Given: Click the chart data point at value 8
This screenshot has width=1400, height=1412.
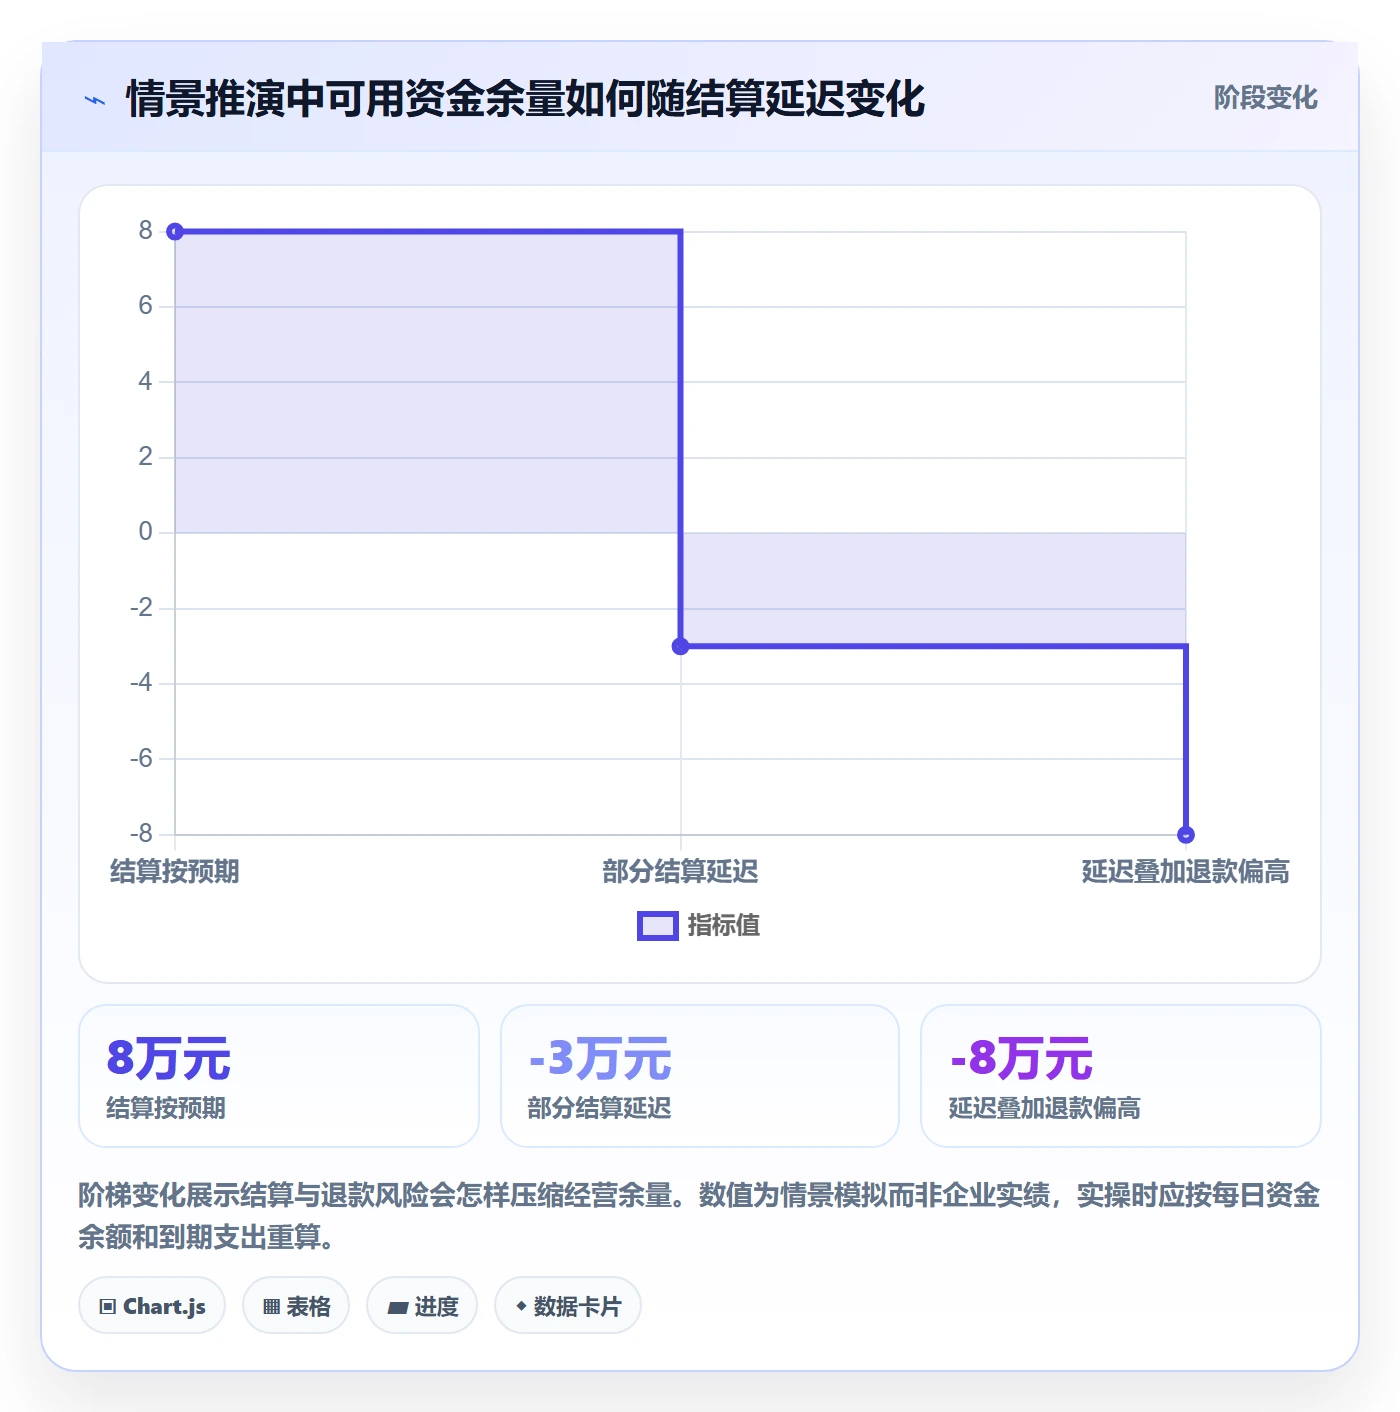Looking at the screenshot, I should (x=175, y=232).
